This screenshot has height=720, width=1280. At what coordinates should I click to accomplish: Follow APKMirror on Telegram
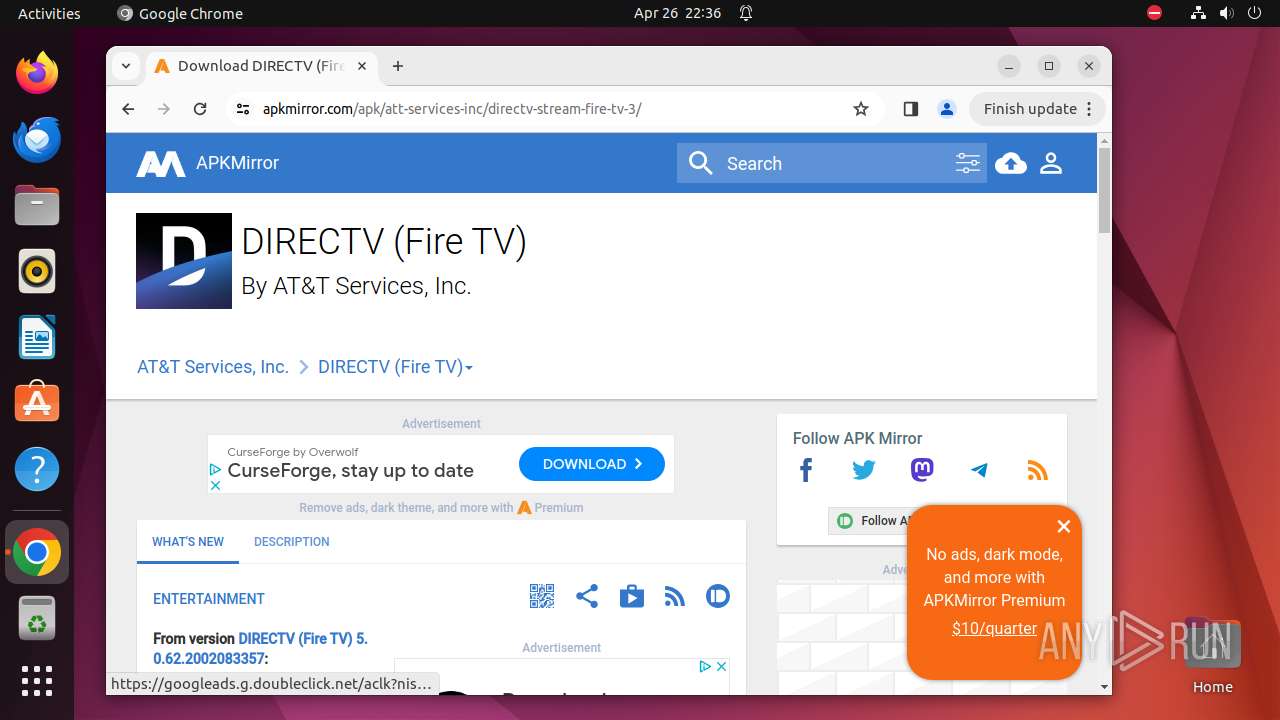979,470
